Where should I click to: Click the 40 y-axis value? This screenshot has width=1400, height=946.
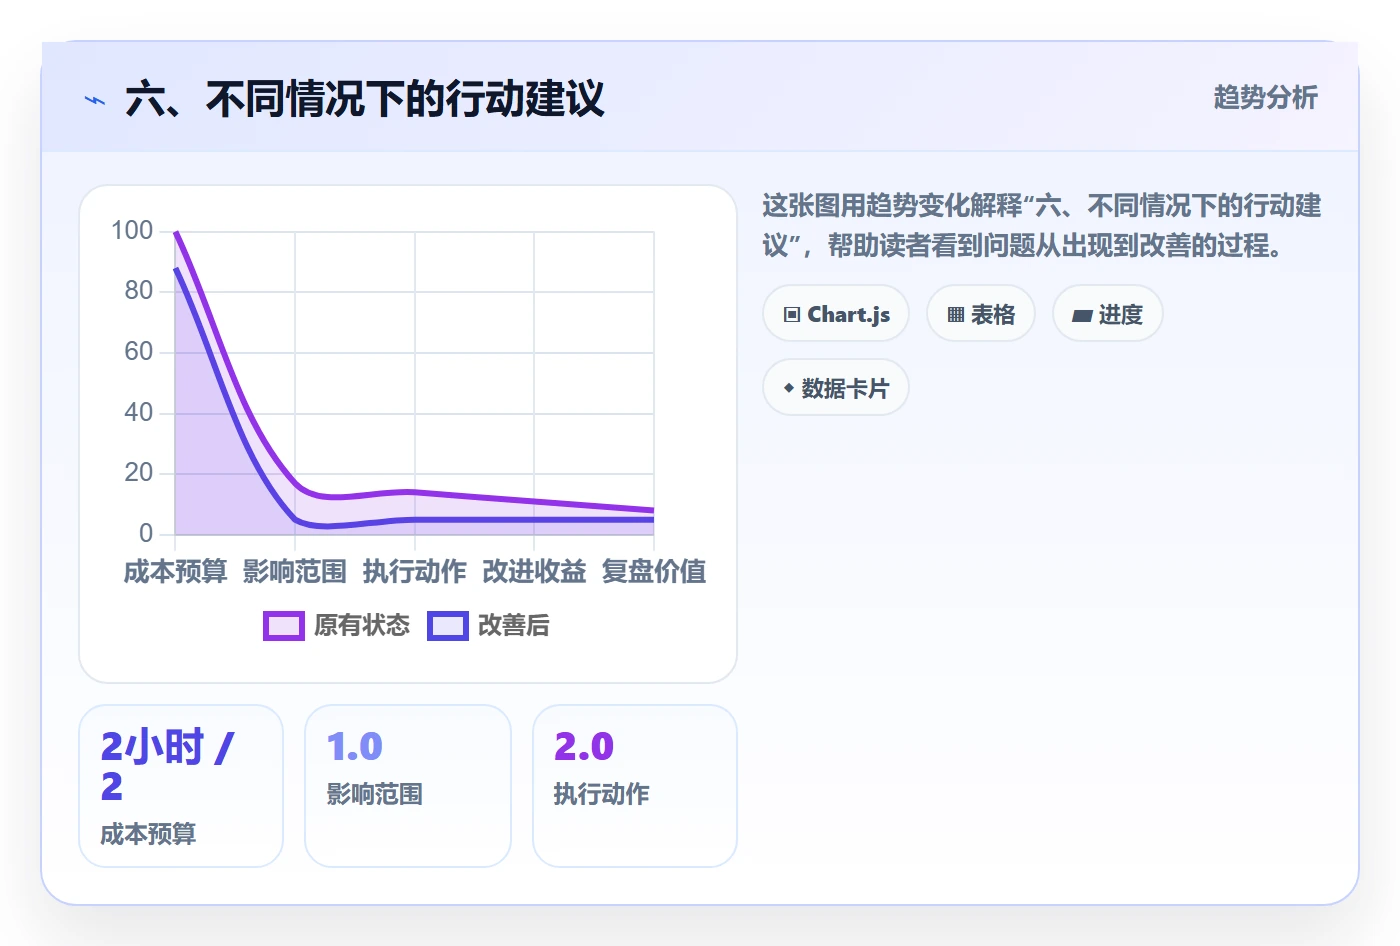tap(139, 412)
